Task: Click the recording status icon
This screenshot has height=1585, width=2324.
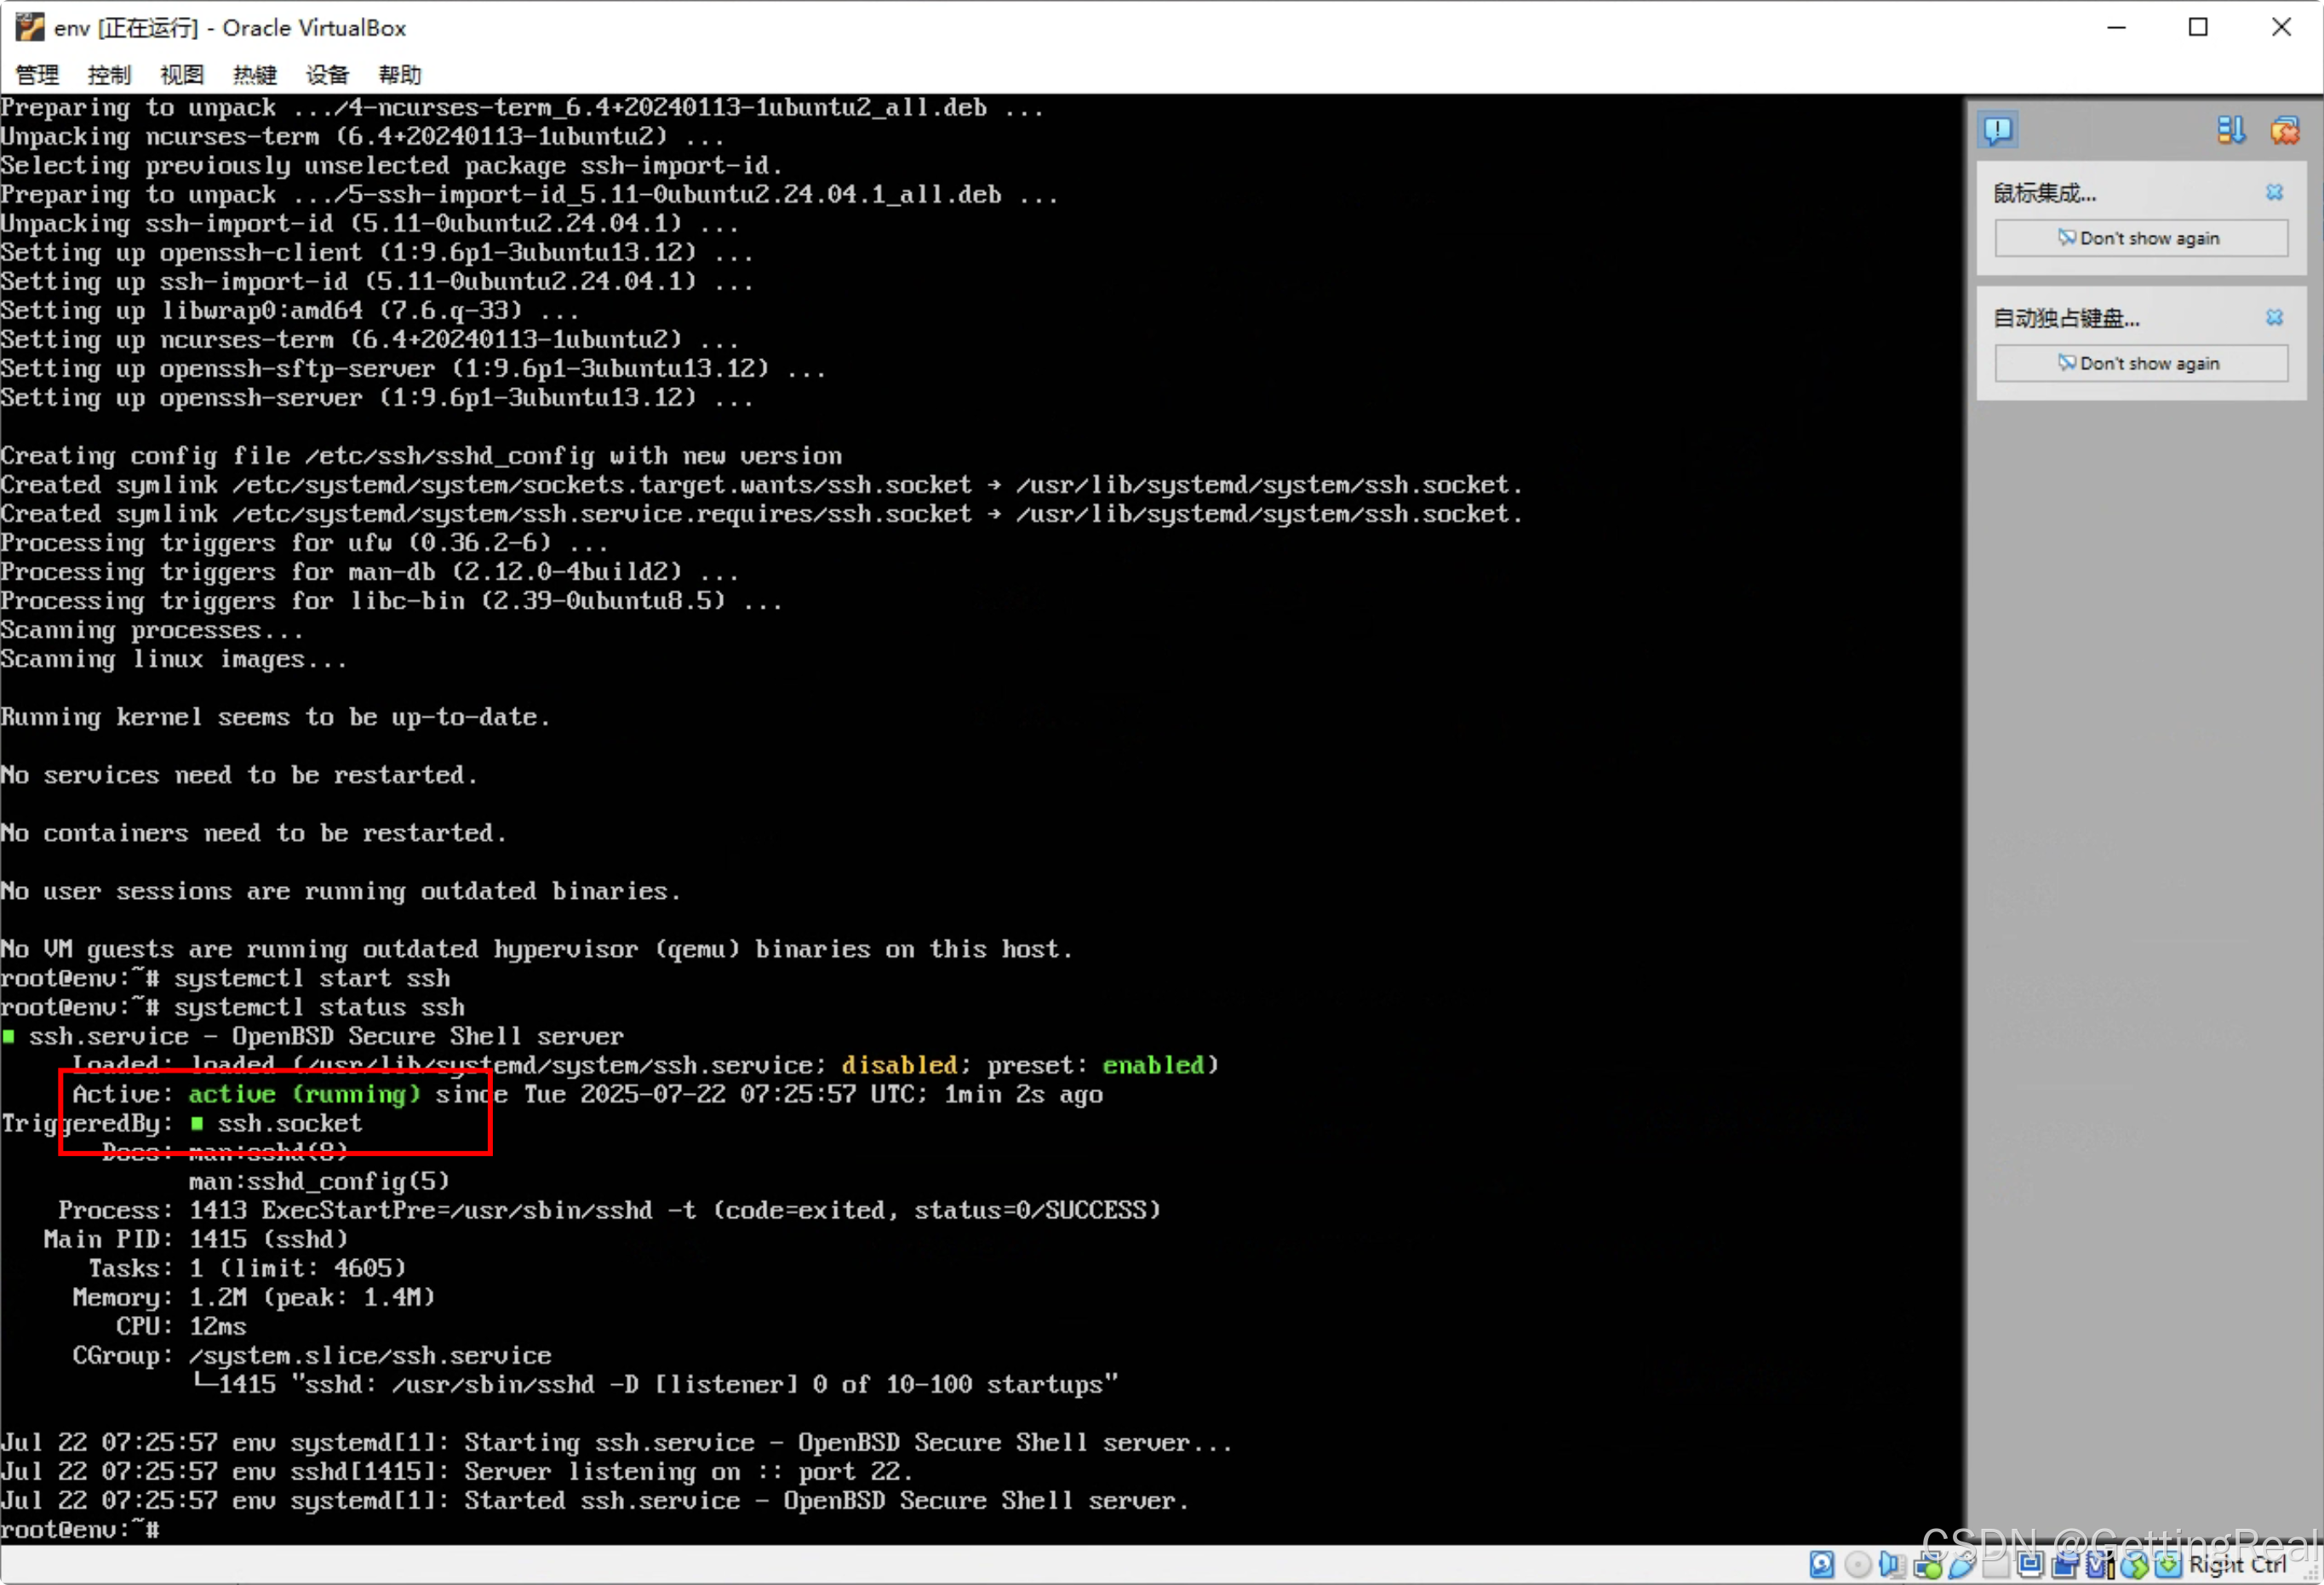Action: 2065,1565
